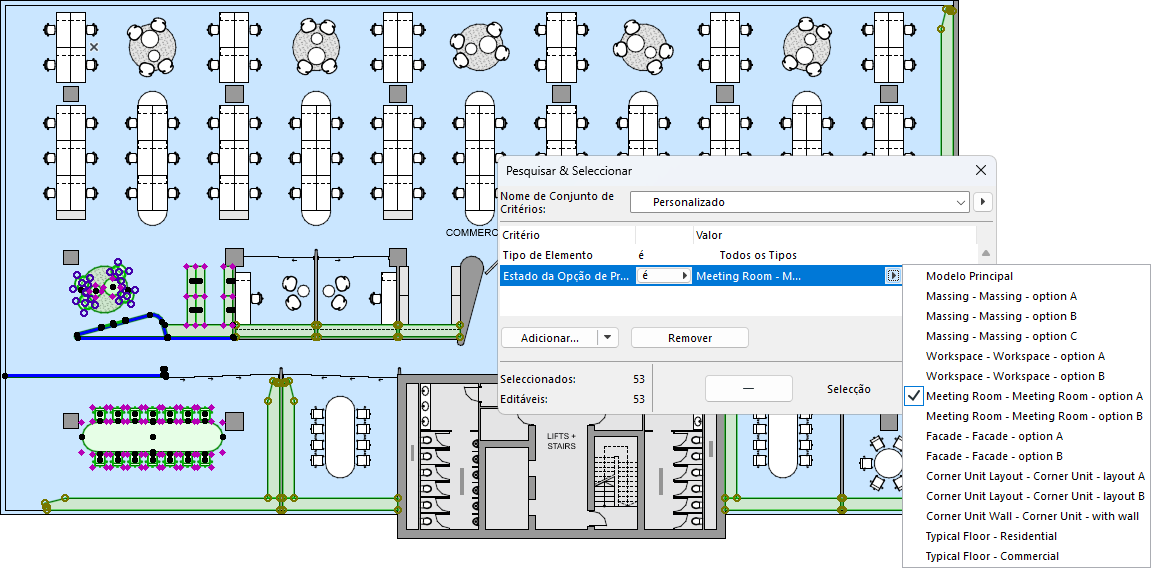Open the Adicionar dropdown arrow
The height and width of the screenshot is (568, 1151).
pyautogui.click(x=608, y=338)
